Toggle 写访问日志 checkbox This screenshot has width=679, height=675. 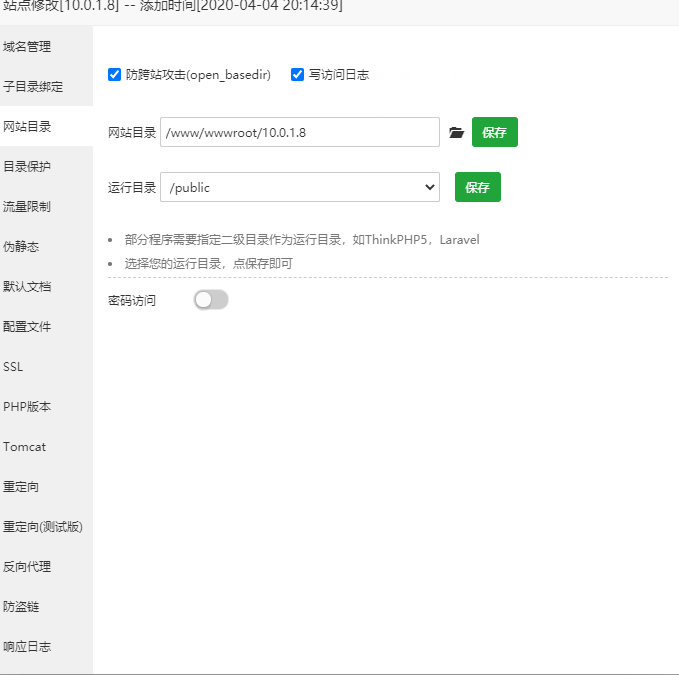click(297, 75)
